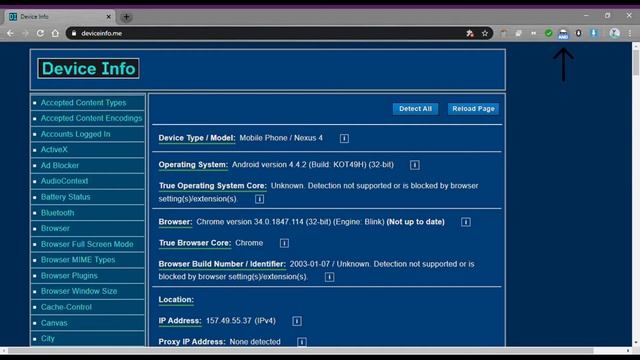
Task: Open Accepted Content Types in sidebar
Action: coord(83,103)
